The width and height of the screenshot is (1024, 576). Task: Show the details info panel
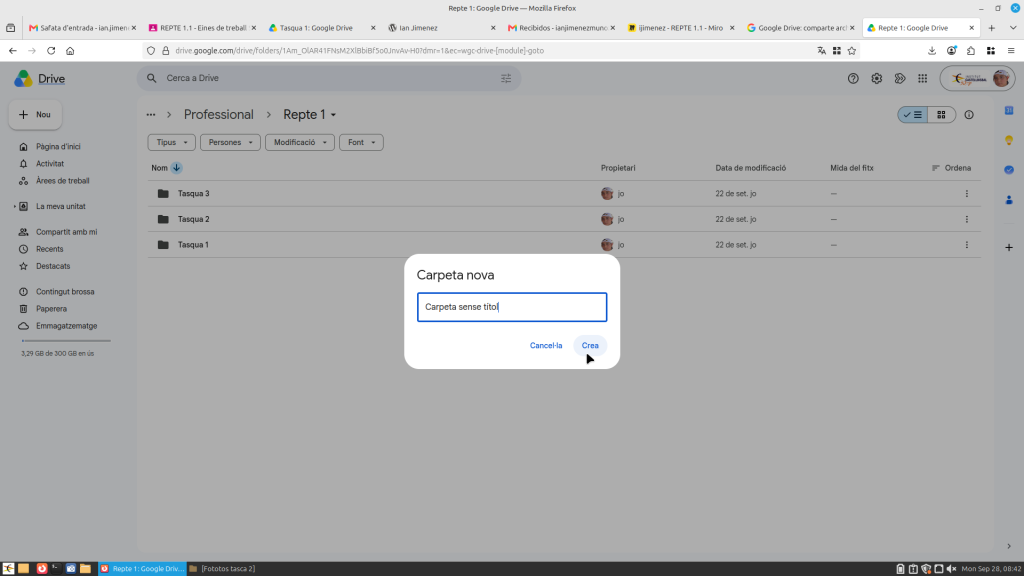pos(969,115)
